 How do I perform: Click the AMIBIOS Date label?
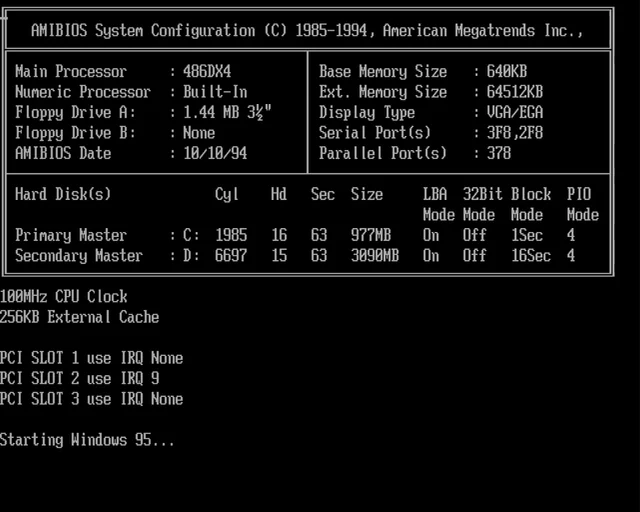[x=63, y=154]
